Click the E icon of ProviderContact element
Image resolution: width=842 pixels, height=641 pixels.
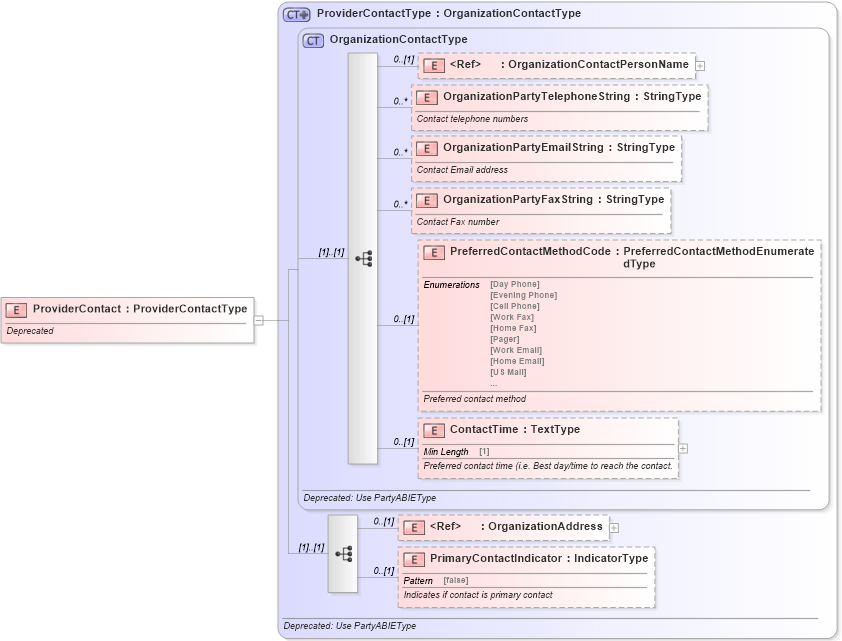coord(17,310)
